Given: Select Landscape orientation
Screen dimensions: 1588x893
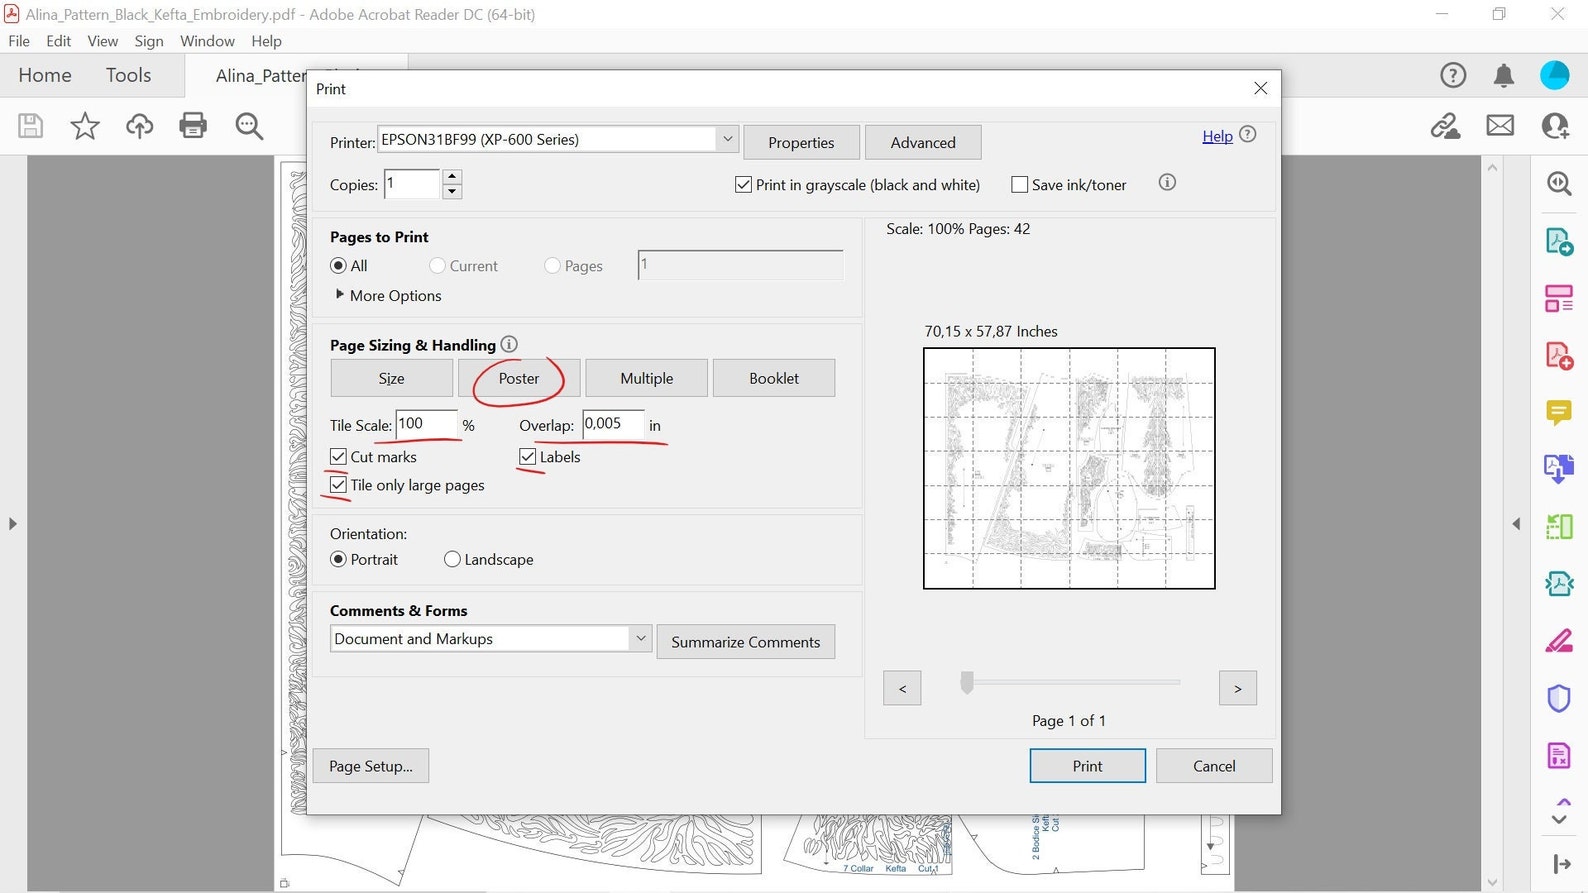Looking at the screenshot, I should tap(452, 559).
